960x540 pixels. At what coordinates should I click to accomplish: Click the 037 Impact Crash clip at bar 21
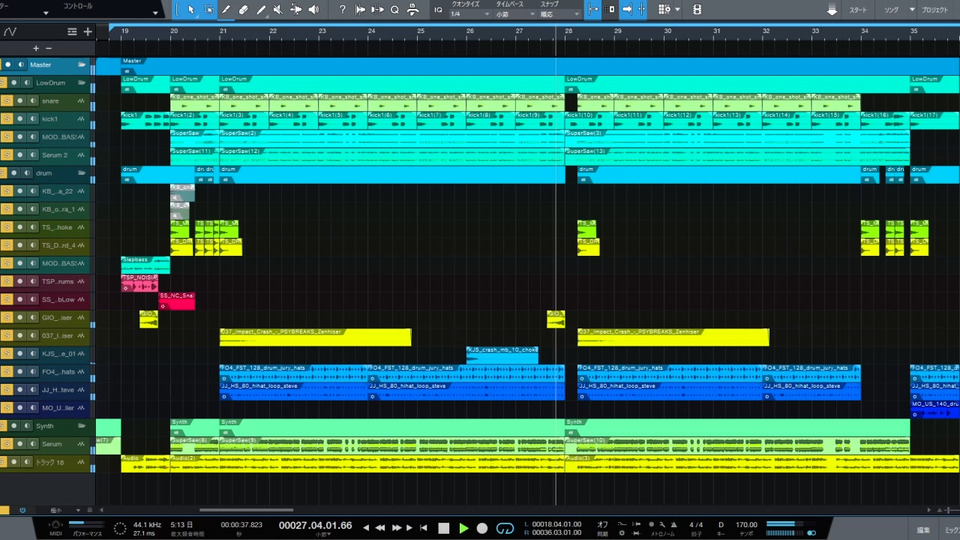click(314, 336)
